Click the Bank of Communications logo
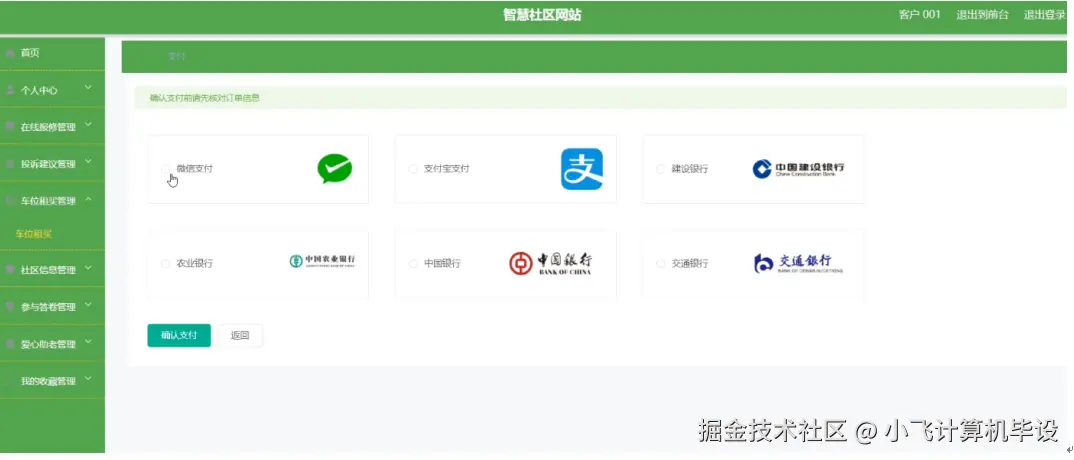 tap(798, 264)
